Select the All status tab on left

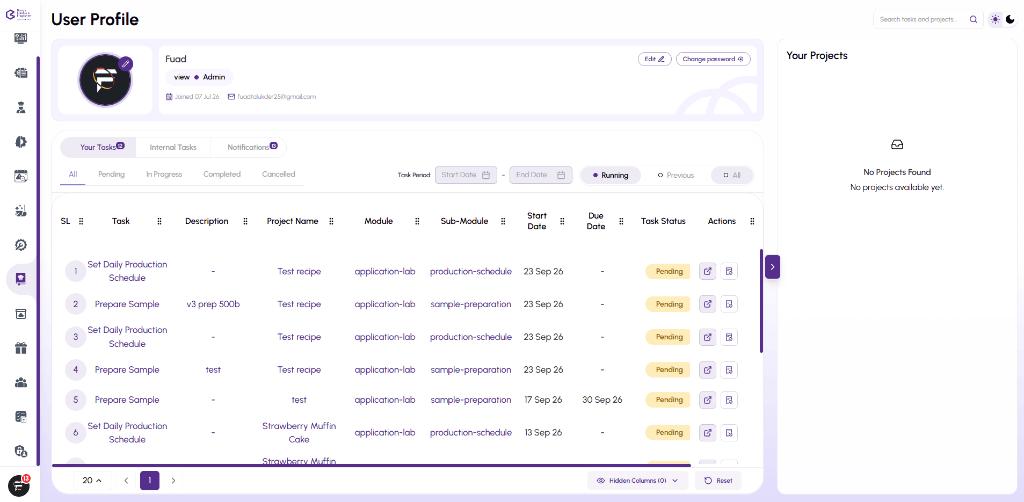tap(73, 174)
